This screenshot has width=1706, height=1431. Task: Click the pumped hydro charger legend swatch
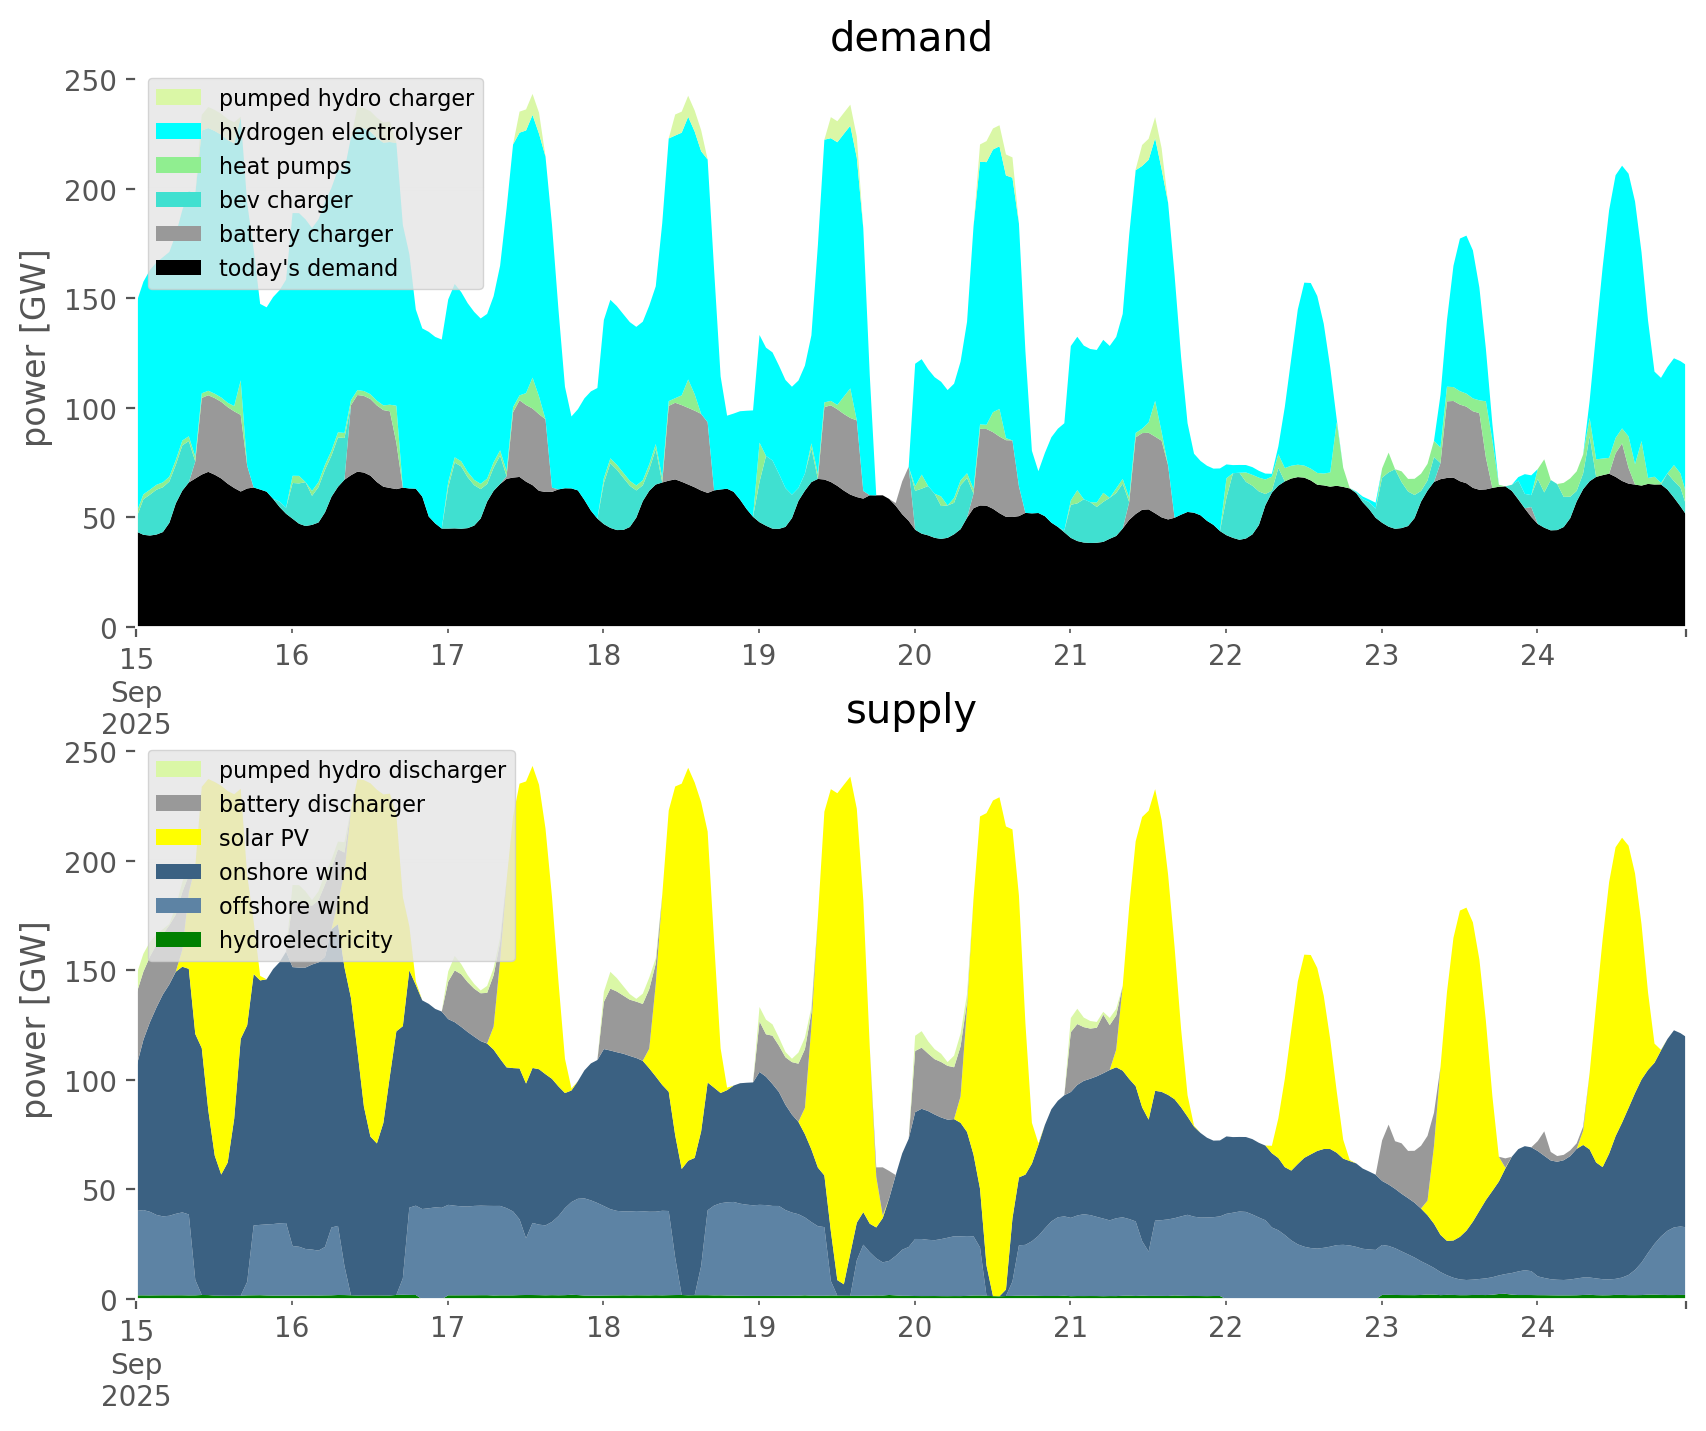click(180, 98)
